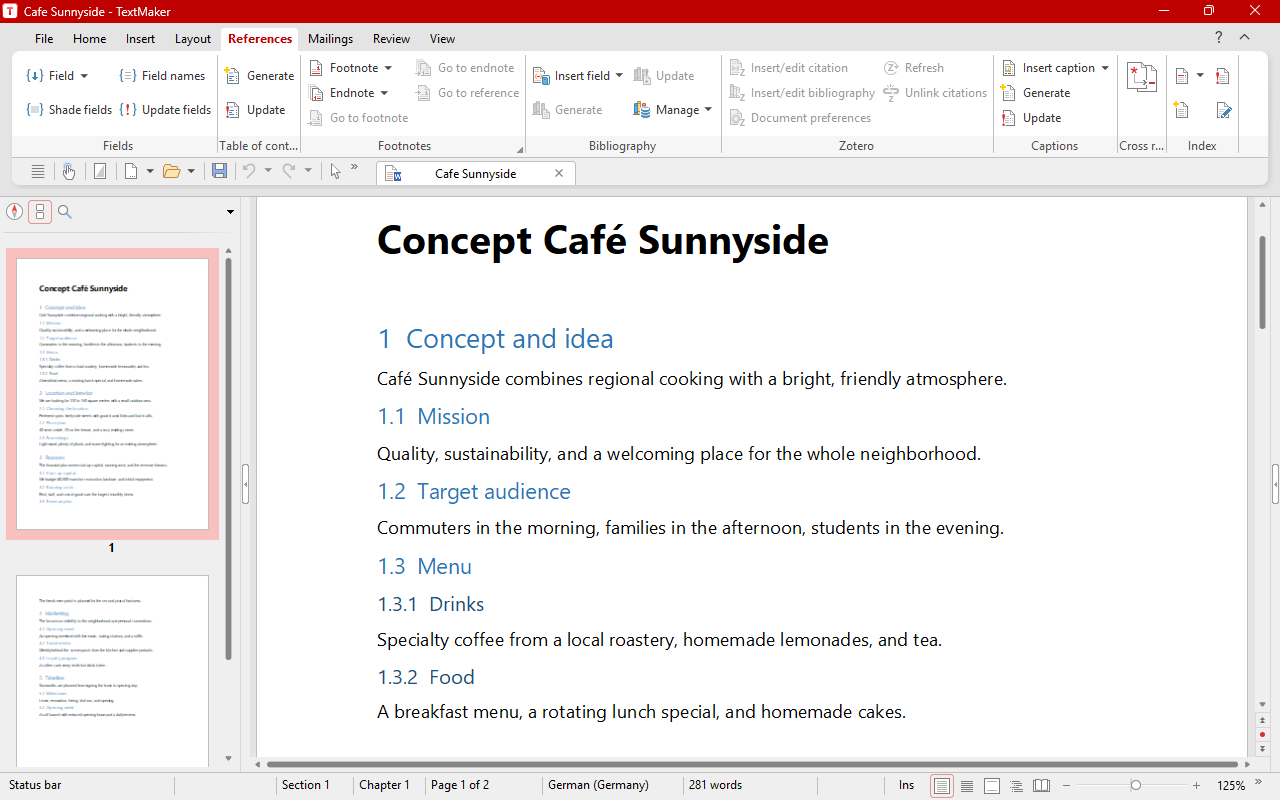The width and height of the screenshot is (1280, 800).
Task: Switch to outline view in status bar
Action: (x=1017, y=786)
